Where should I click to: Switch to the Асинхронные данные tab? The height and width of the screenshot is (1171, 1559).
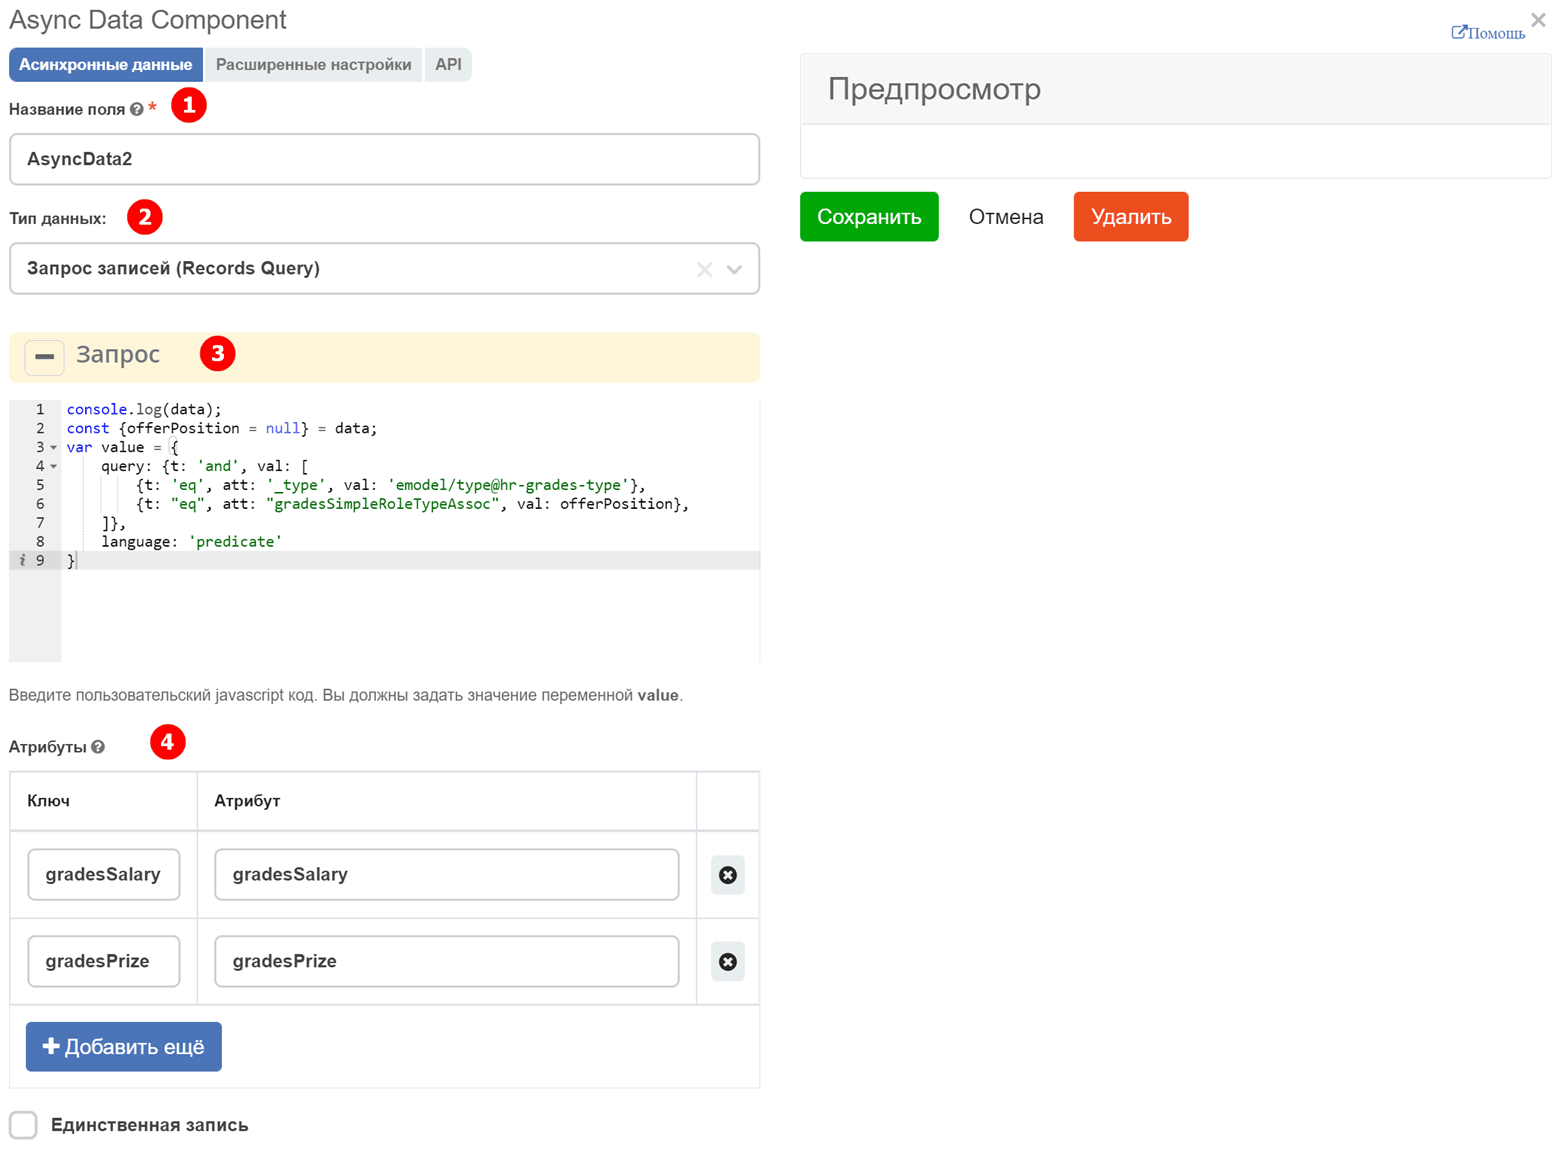(106, 65)
